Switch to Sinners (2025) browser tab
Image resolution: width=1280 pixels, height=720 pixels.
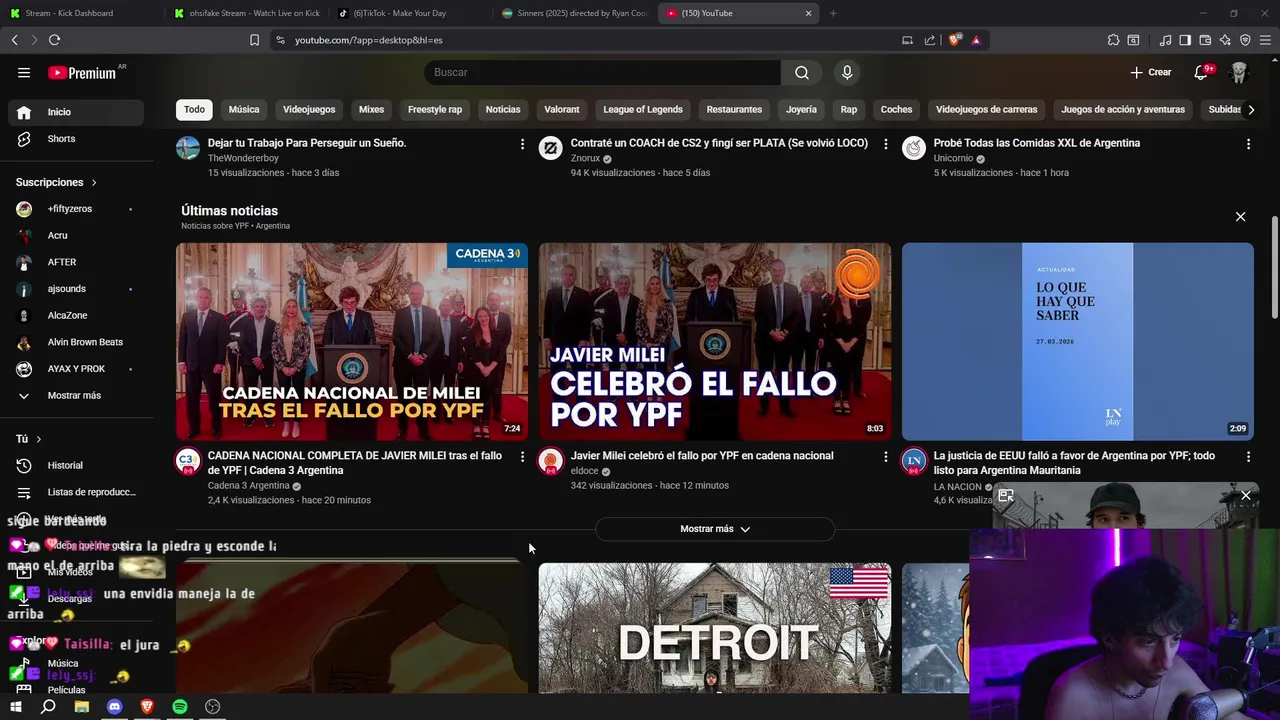pos(573,13)
